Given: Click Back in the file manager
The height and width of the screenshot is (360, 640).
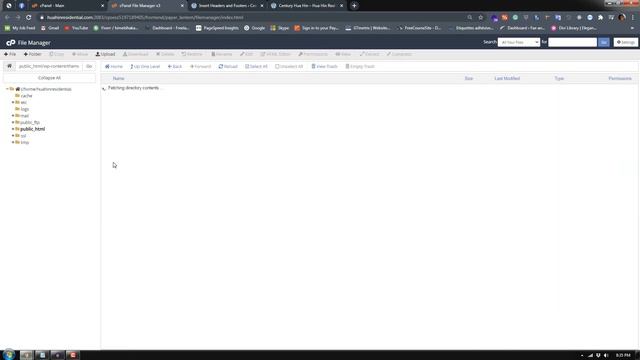Looking at the screenshot, I should tap(175, 66).
